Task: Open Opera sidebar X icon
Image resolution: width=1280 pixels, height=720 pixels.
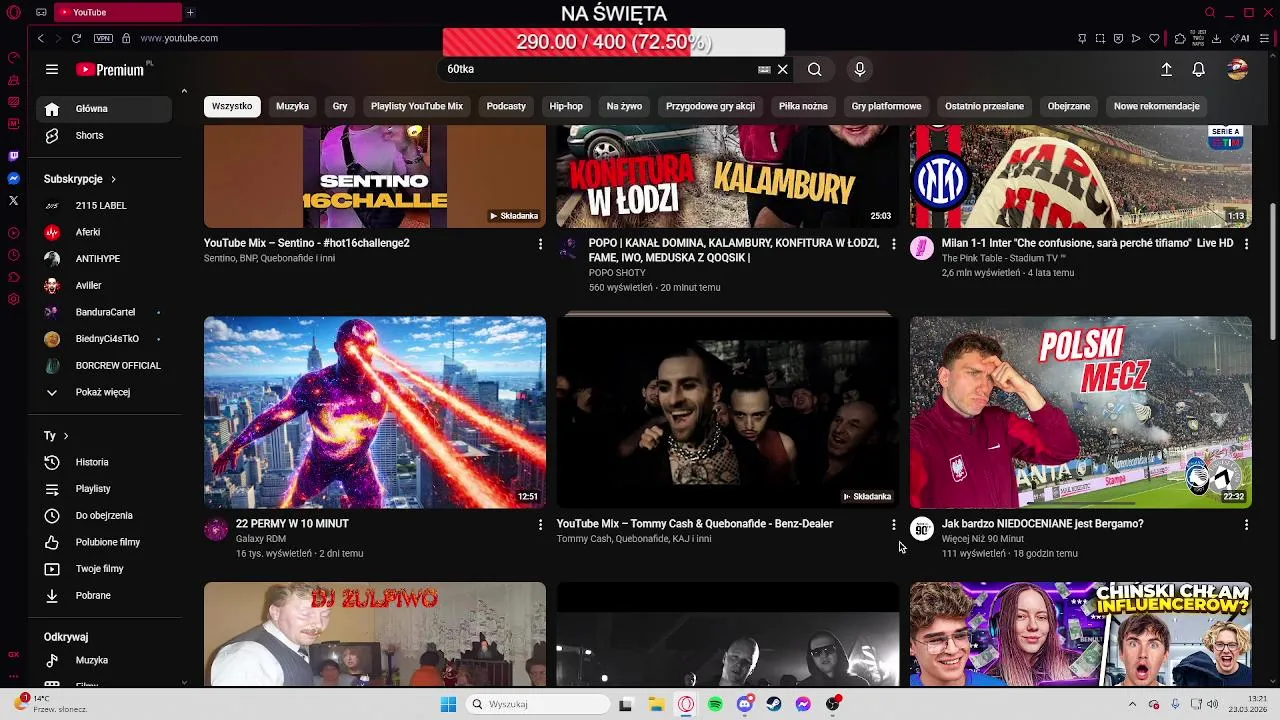Action: coord(13,200)
